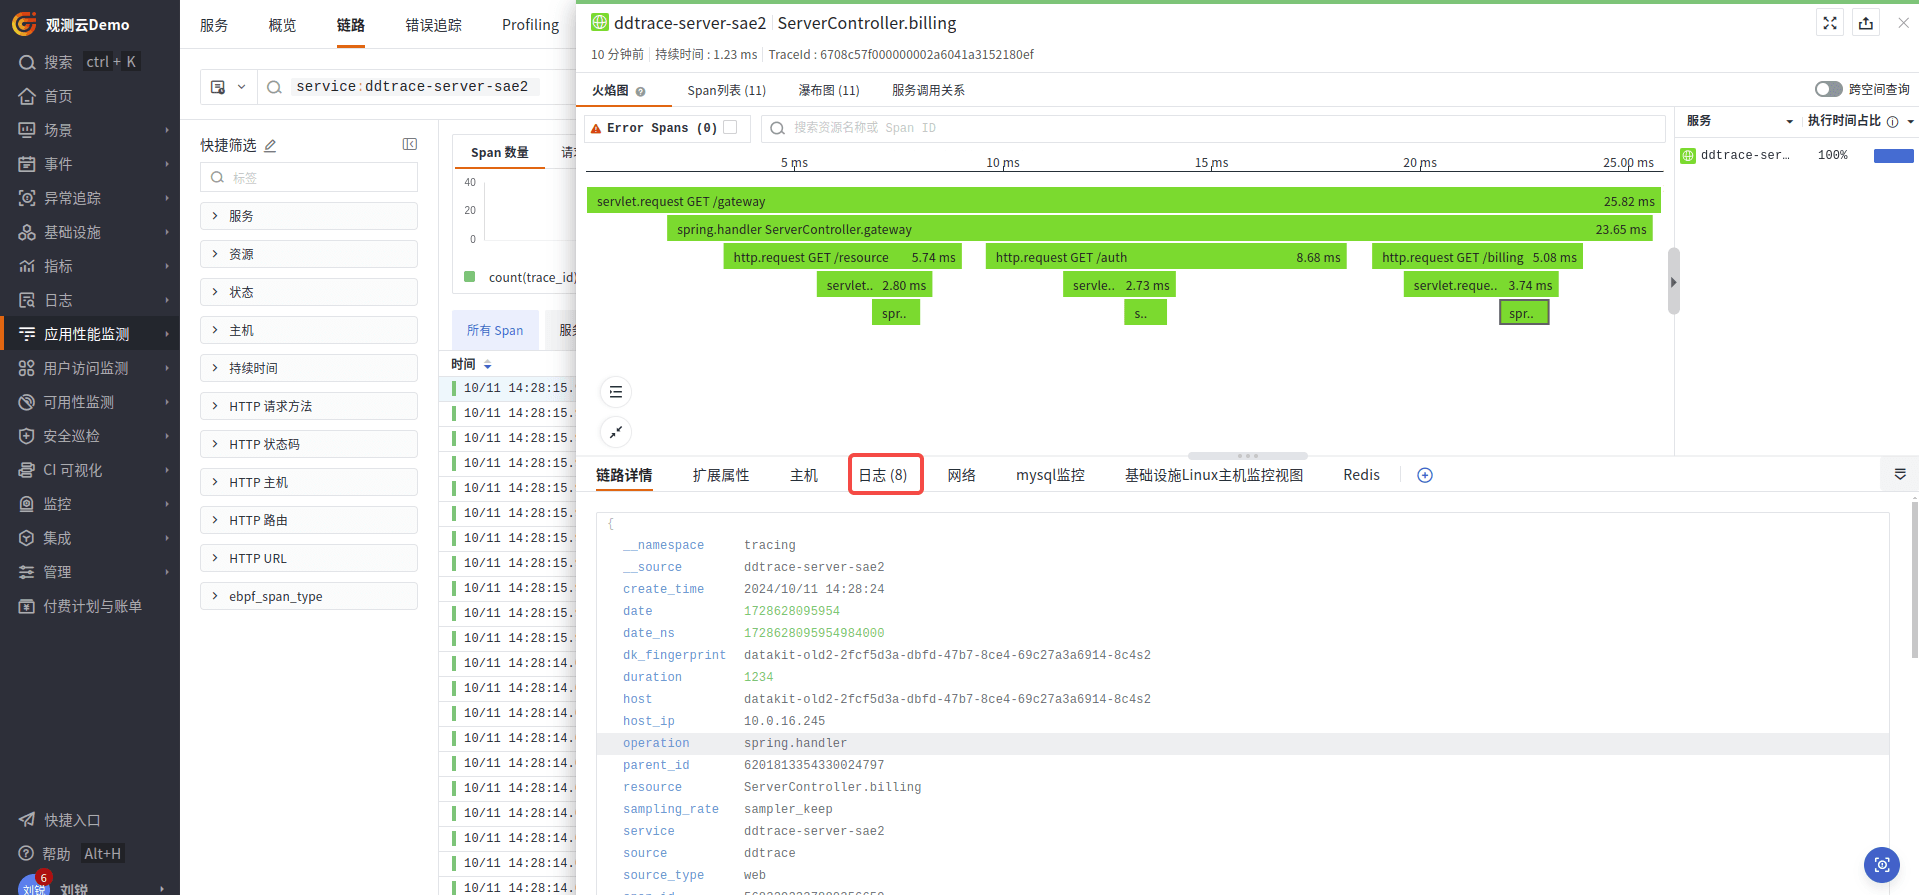This screenshot has height=895, width=1919.
Task: Select the servlet.request GET /gateway span bar
Action: 1123,201
